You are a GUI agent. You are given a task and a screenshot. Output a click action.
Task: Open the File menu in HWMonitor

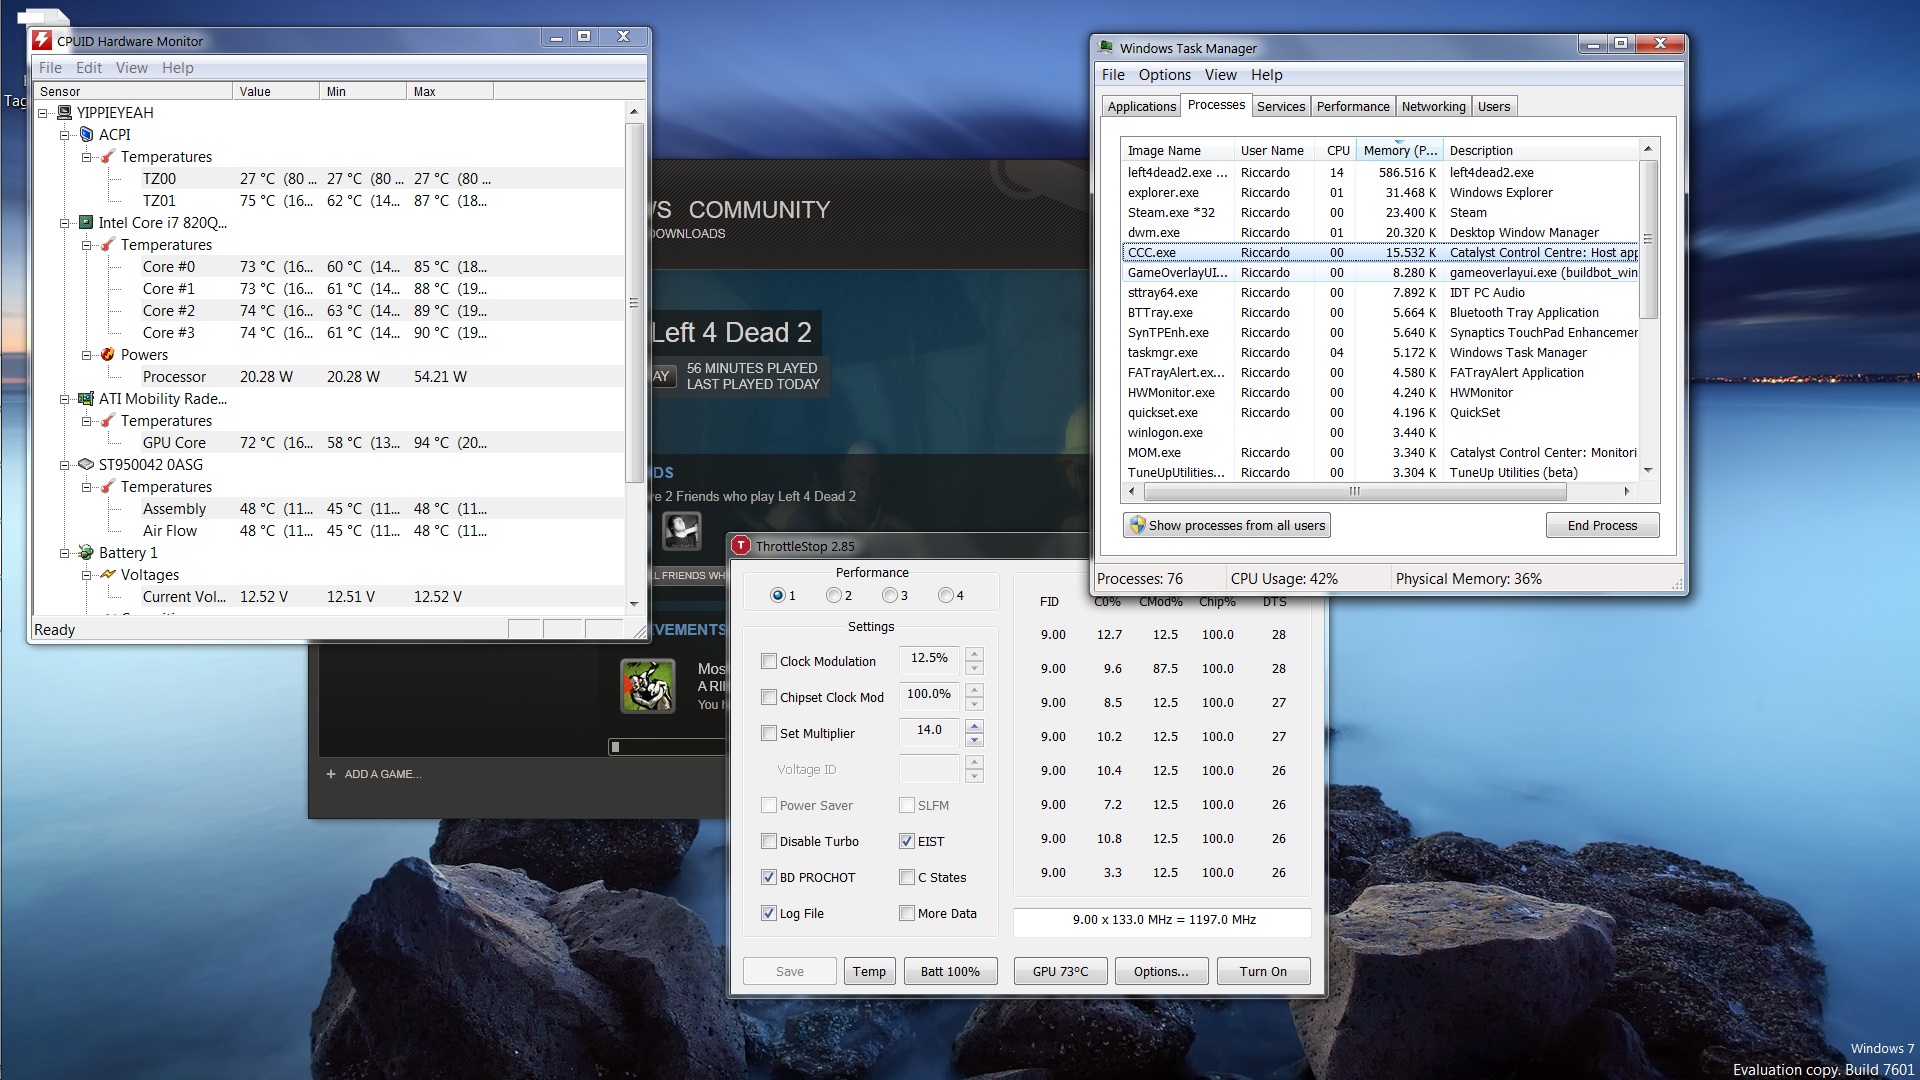(x=50, y=68)
